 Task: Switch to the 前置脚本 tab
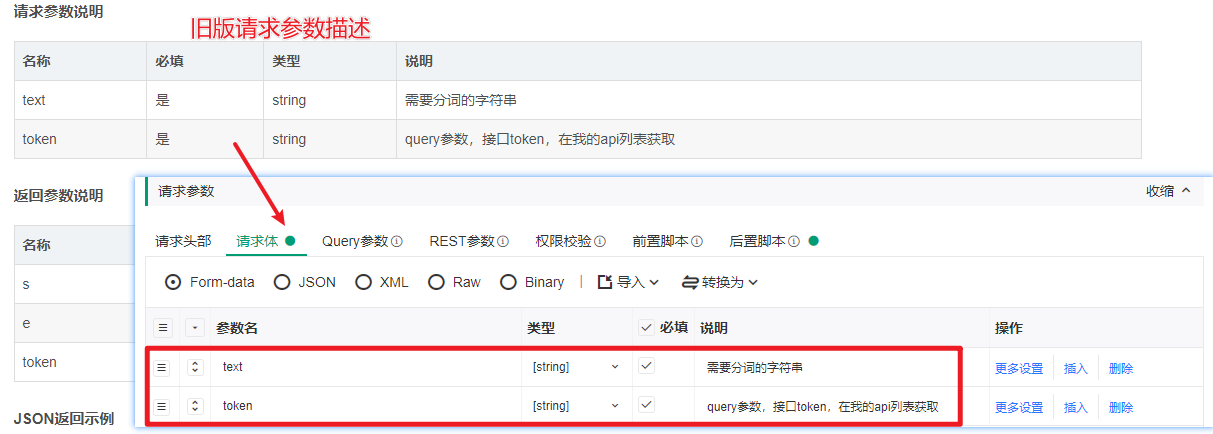(660, 241)
